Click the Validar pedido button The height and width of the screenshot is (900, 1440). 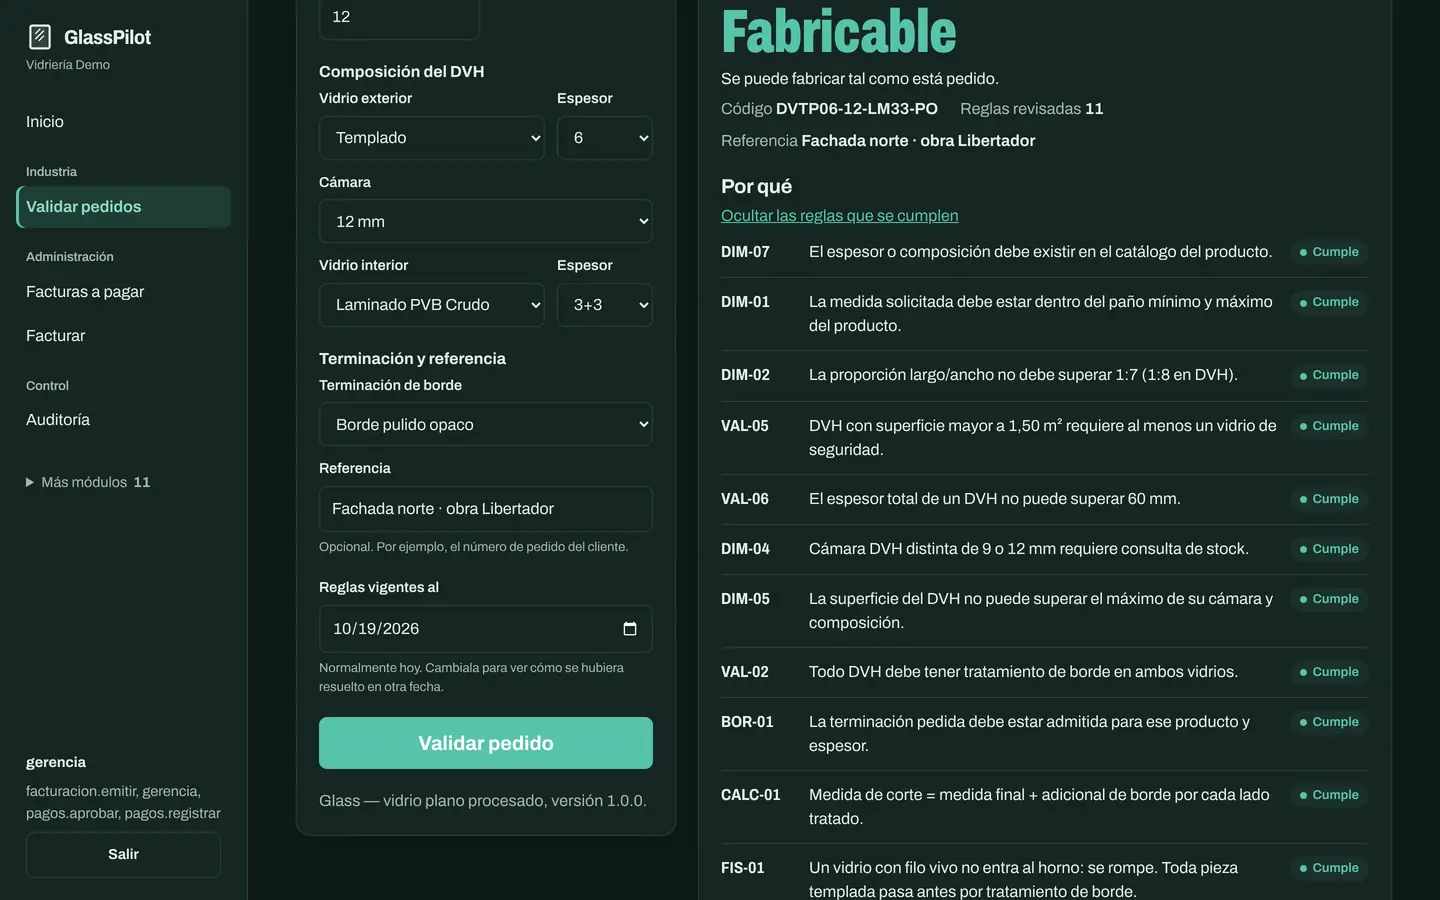pos(486,743)
